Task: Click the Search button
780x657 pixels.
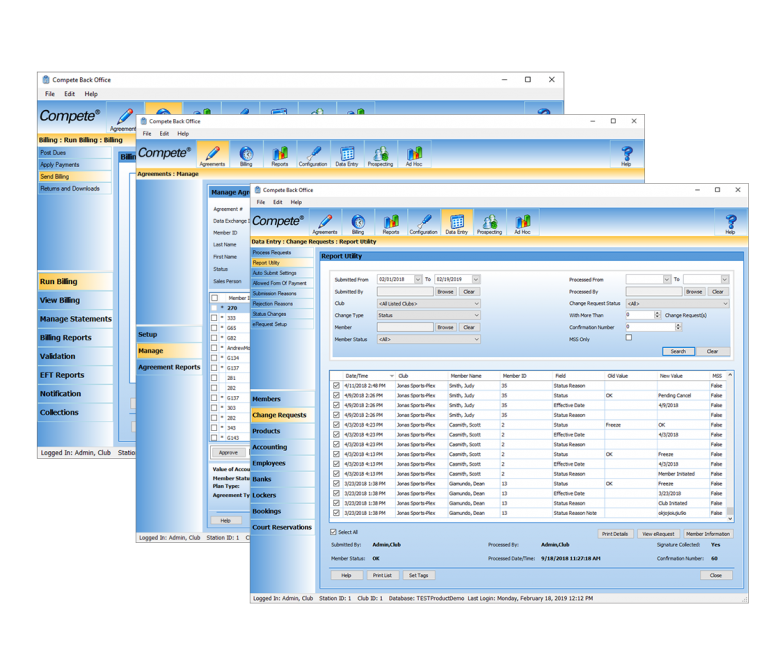Action: (x=678, y=351)
